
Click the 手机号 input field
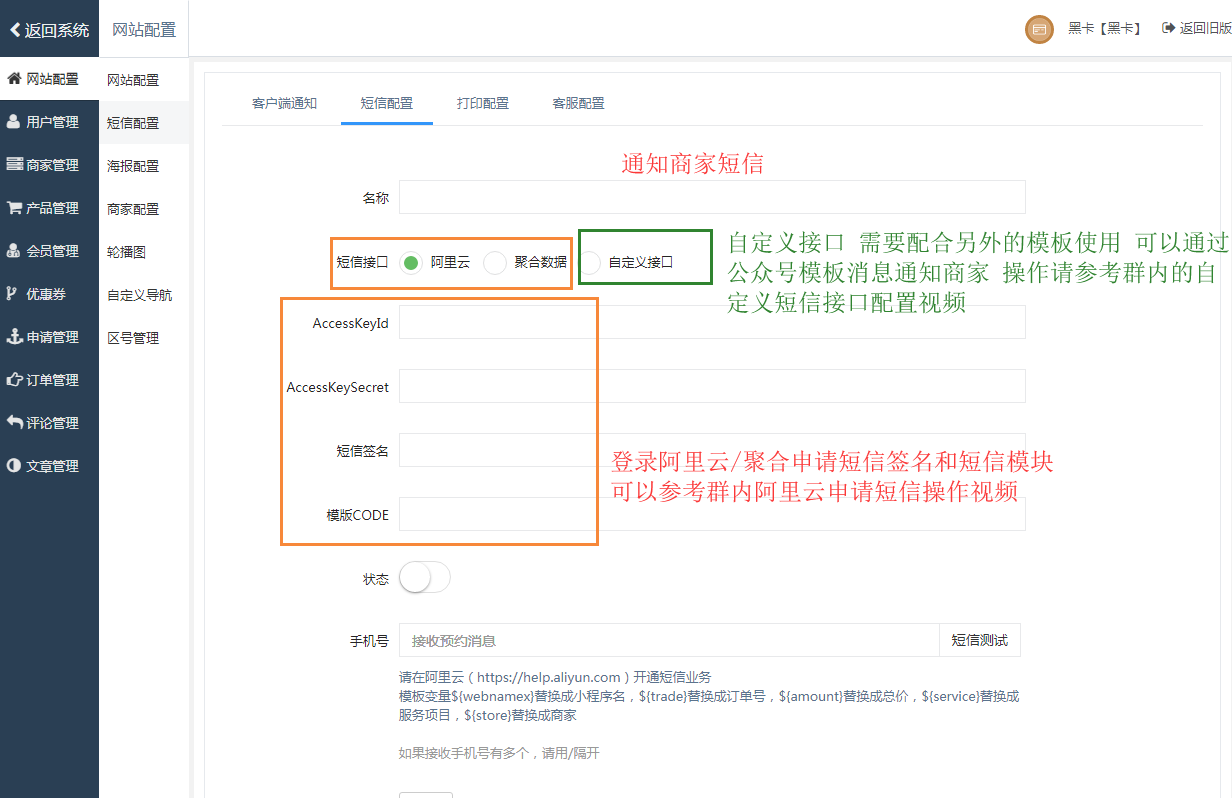point(669,640)
